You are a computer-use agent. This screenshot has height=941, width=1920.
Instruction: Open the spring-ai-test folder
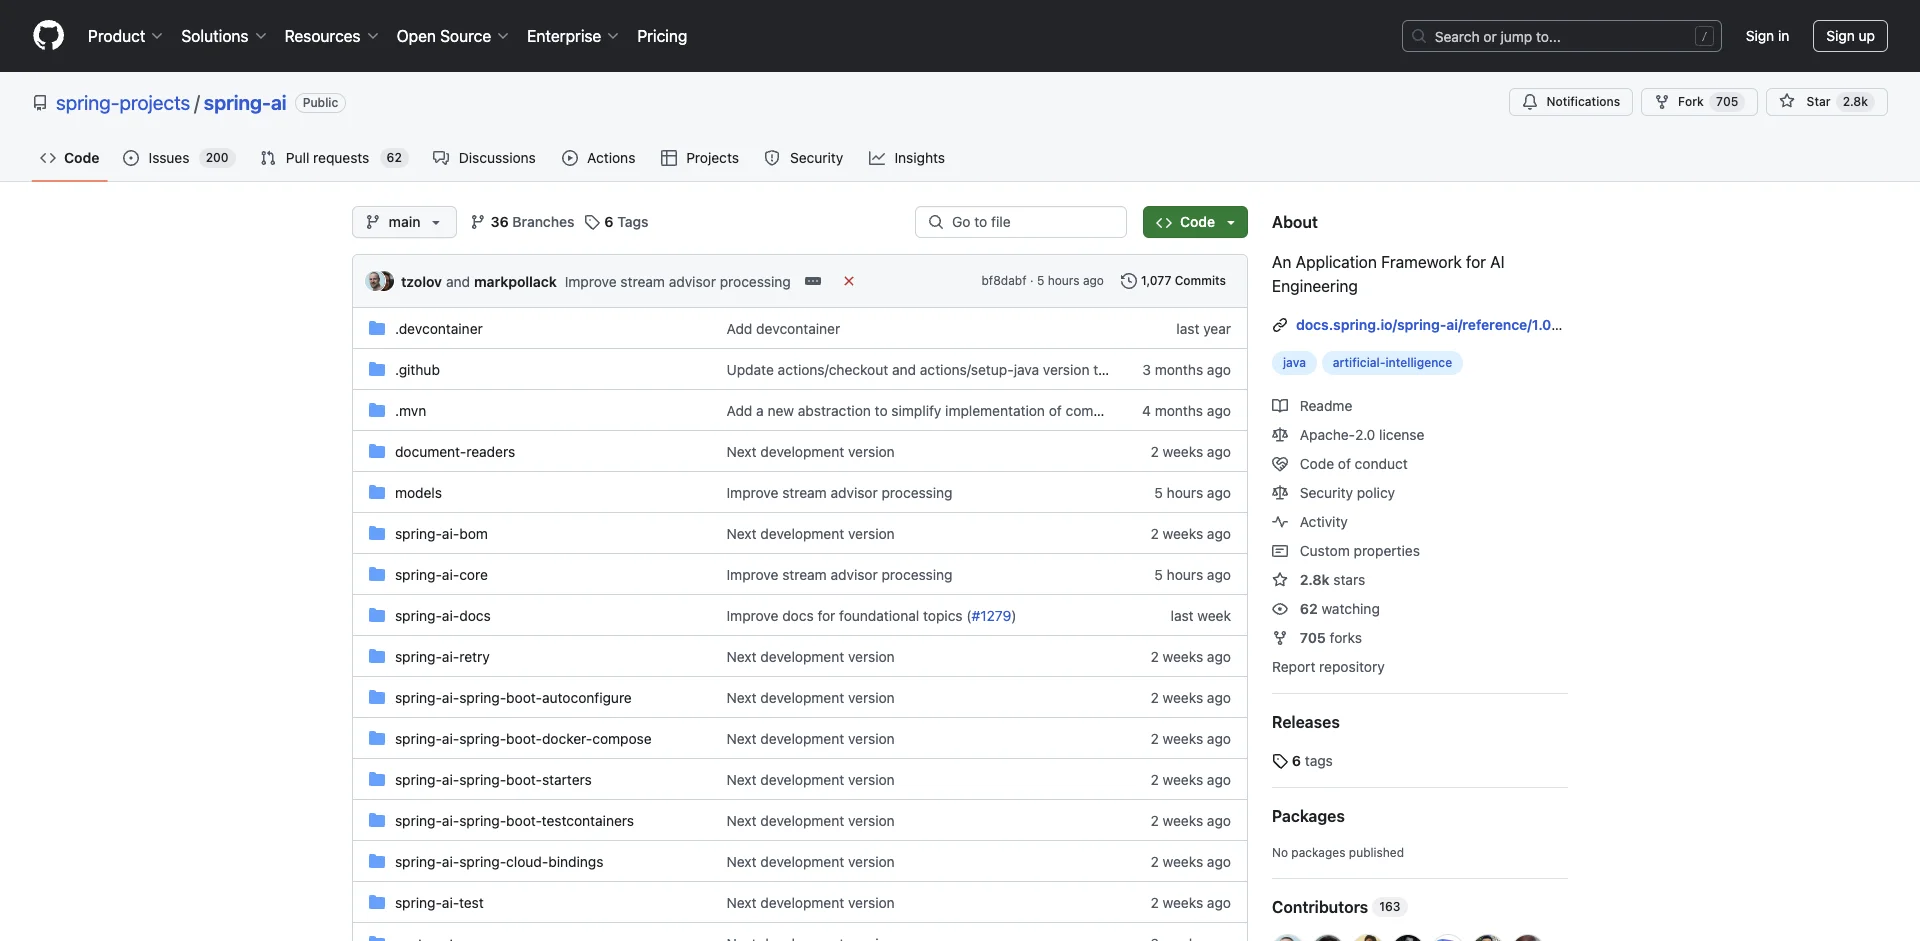[439, 903]
